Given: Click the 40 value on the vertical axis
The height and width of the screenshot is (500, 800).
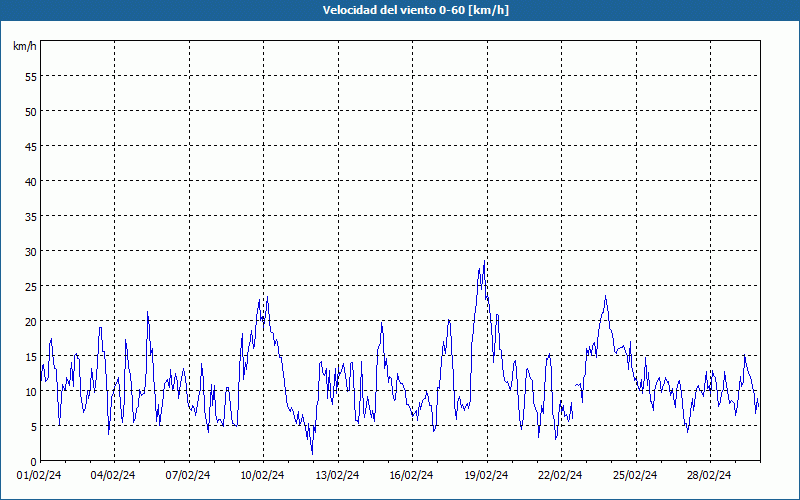Looking at the screenshot, I should point(31,182).
